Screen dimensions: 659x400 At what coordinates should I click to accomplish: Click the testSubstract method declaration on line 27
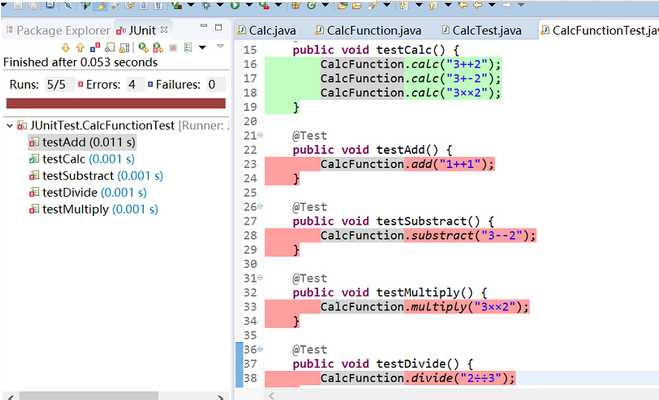click(393, 221)
